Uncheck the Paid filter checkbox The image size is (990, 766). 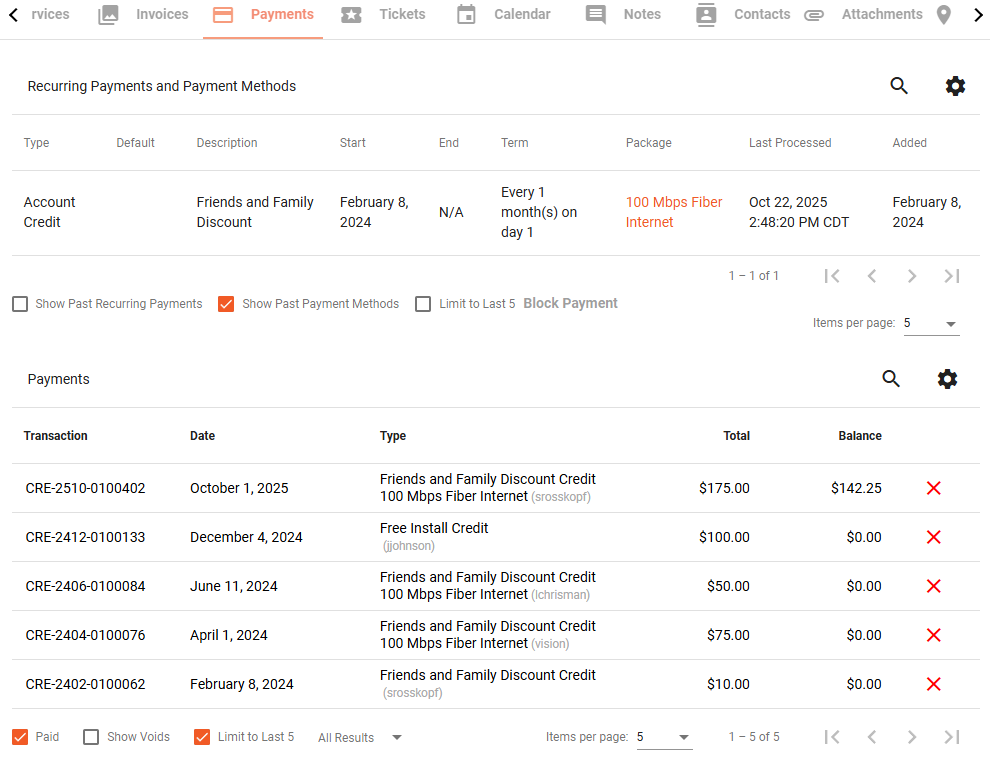[x=20, y=737]
